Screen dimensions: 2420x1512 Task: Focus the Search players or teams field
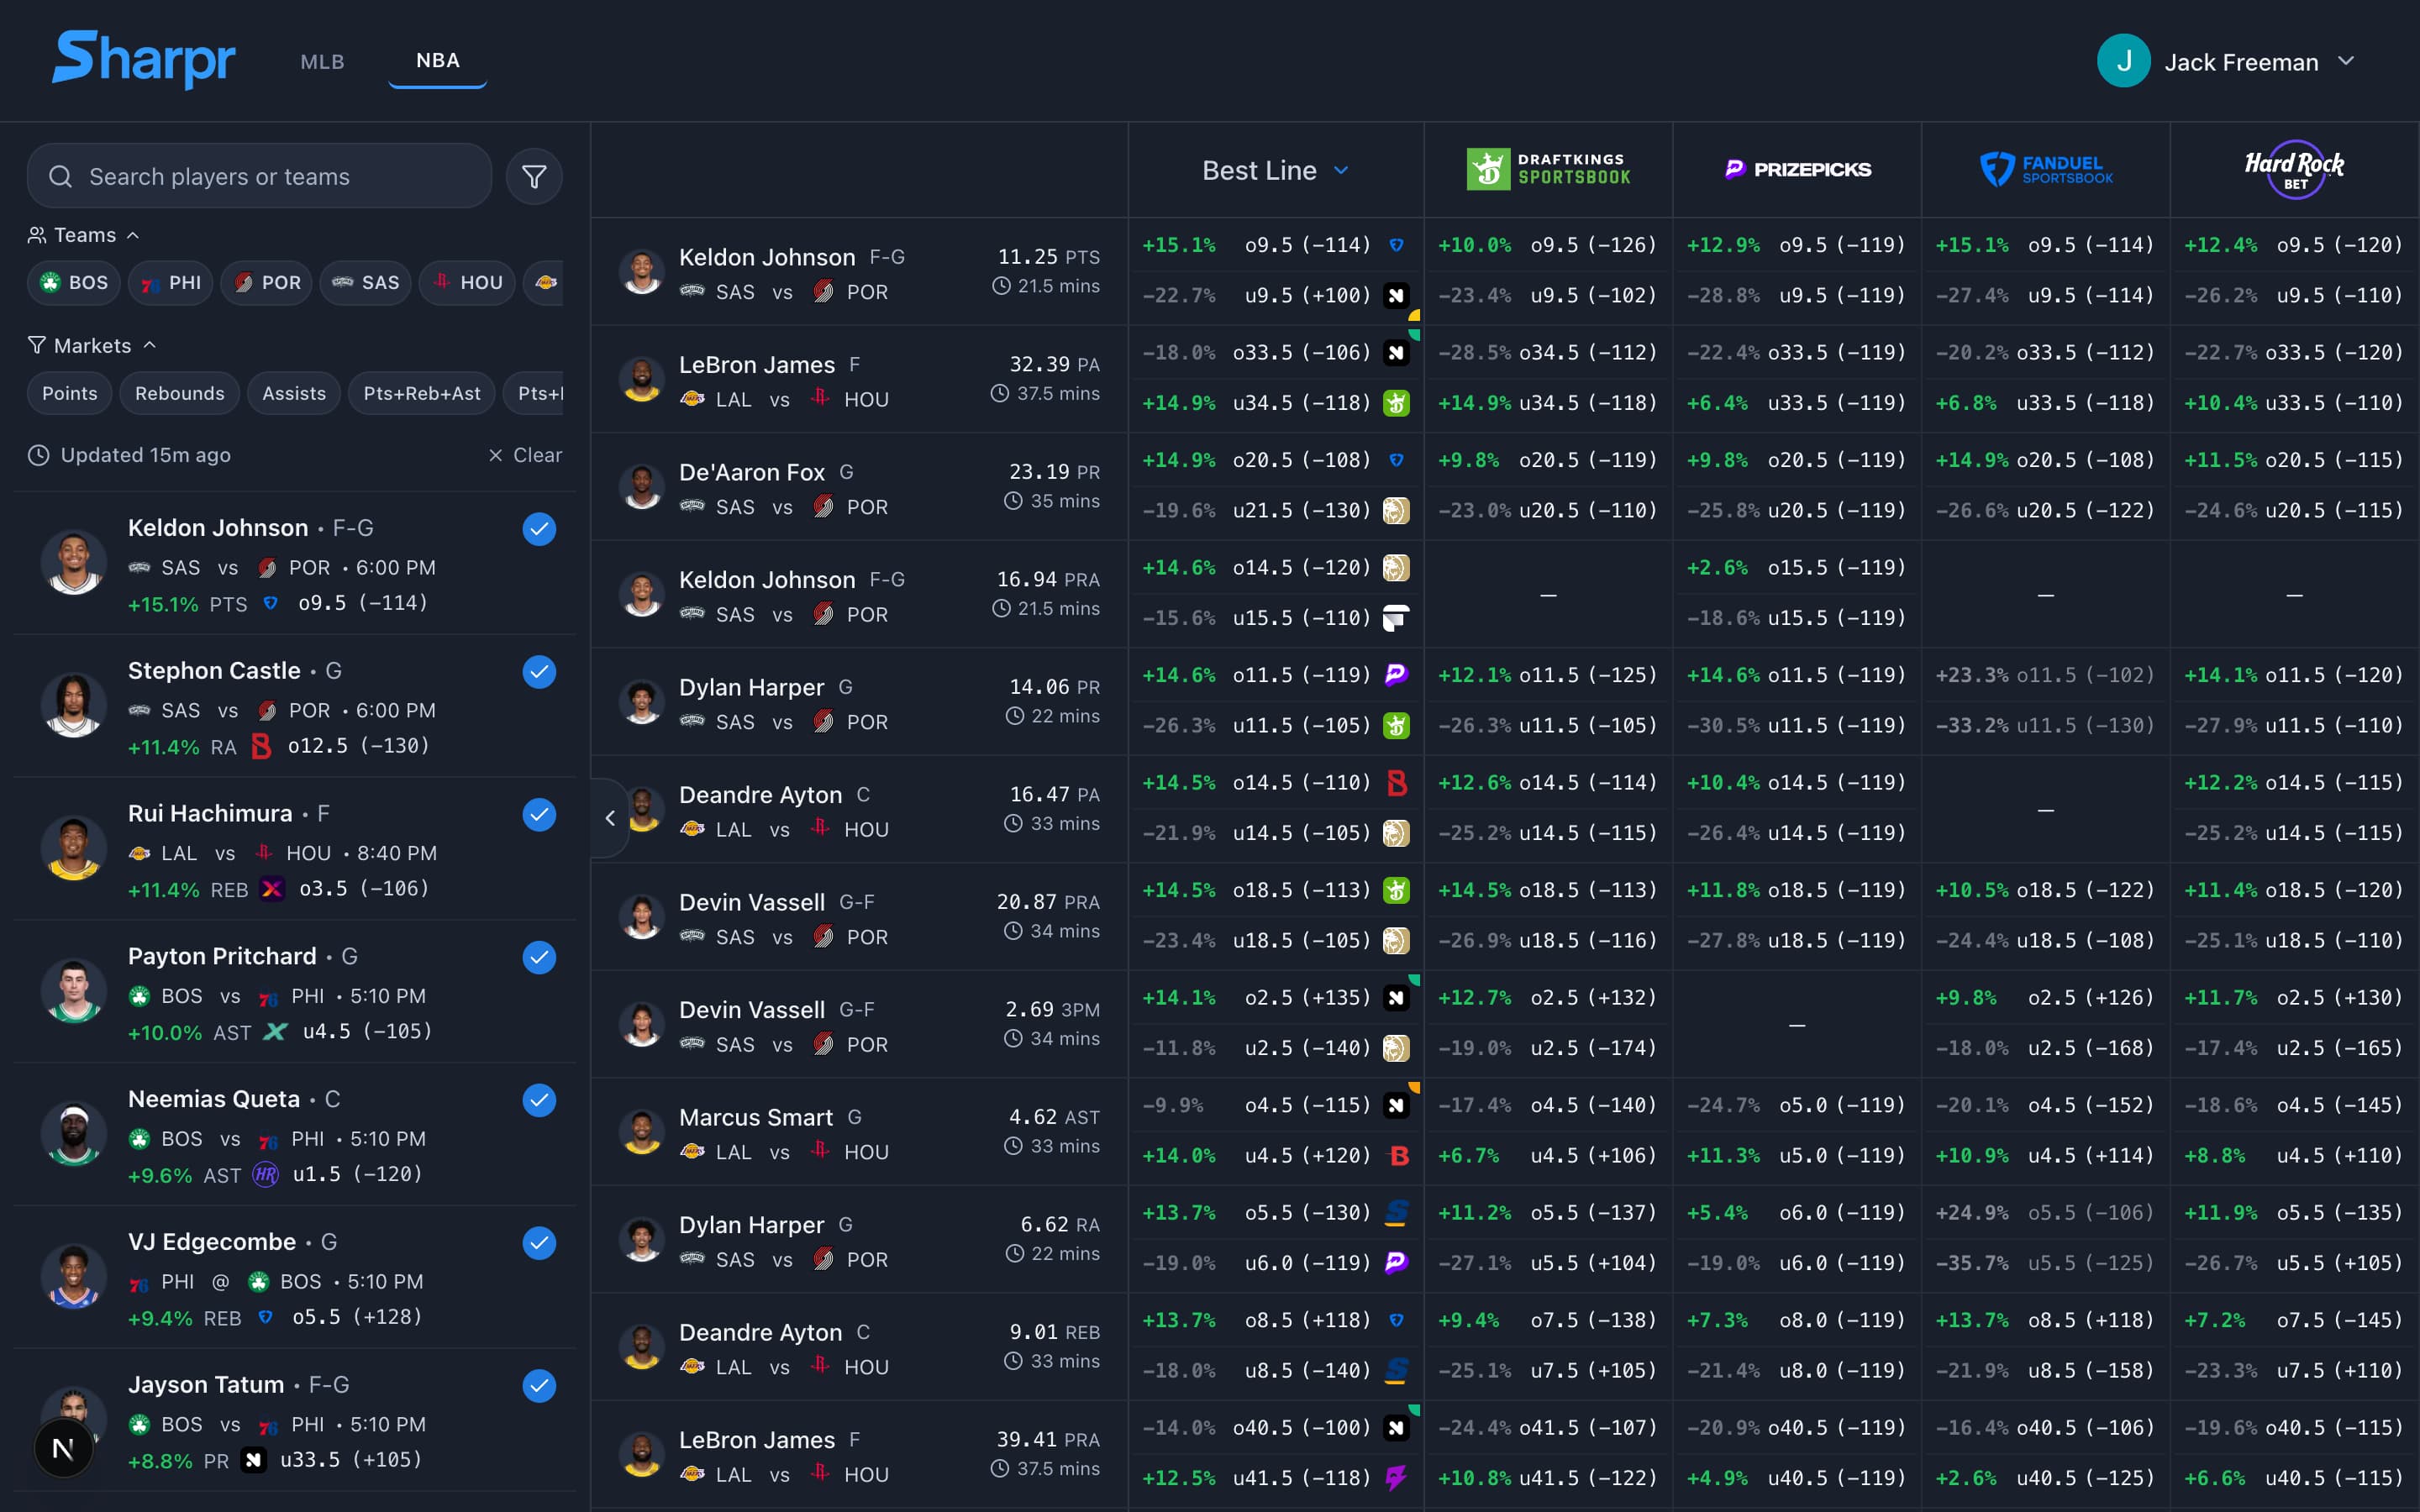pyautogui.click(x=260, y=176)
